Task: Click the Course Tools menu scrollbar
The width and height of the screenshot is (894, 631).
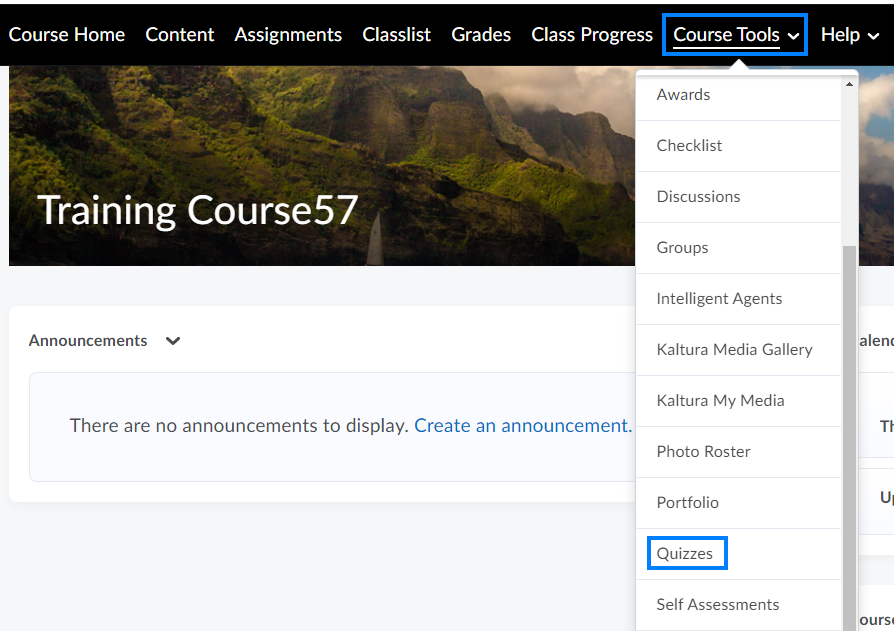Action: point(849,400)
